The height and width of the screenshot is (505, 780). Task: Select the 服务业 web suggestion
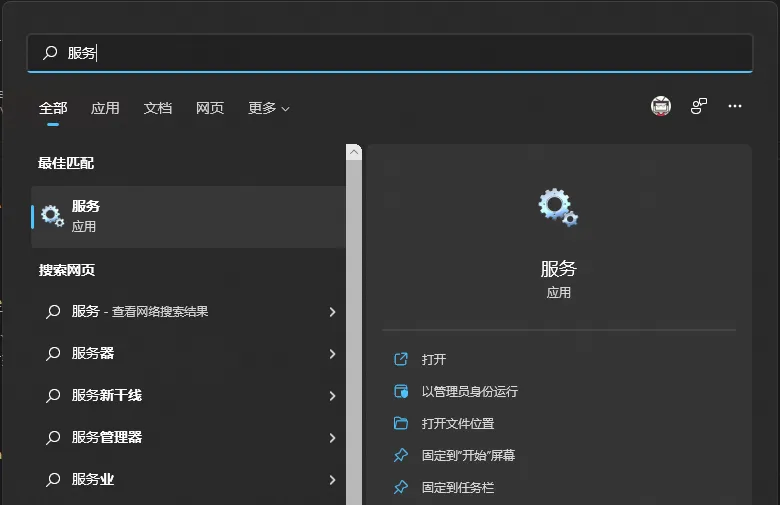tap(189, 479)
